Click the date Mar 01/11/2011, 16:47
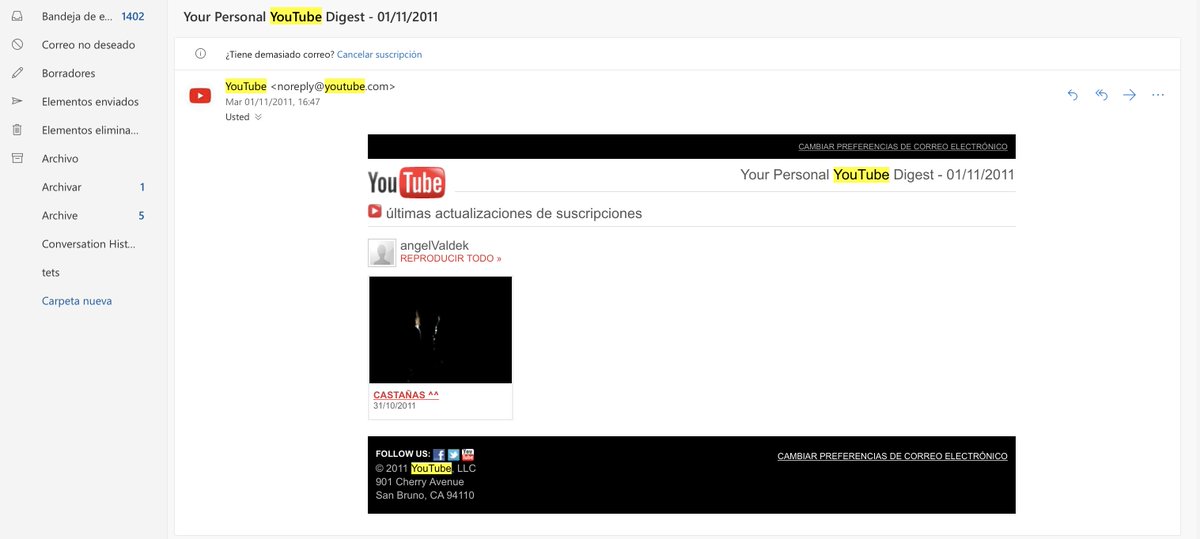Screen dimensions: 1200x539 click(x=272, y=102)
